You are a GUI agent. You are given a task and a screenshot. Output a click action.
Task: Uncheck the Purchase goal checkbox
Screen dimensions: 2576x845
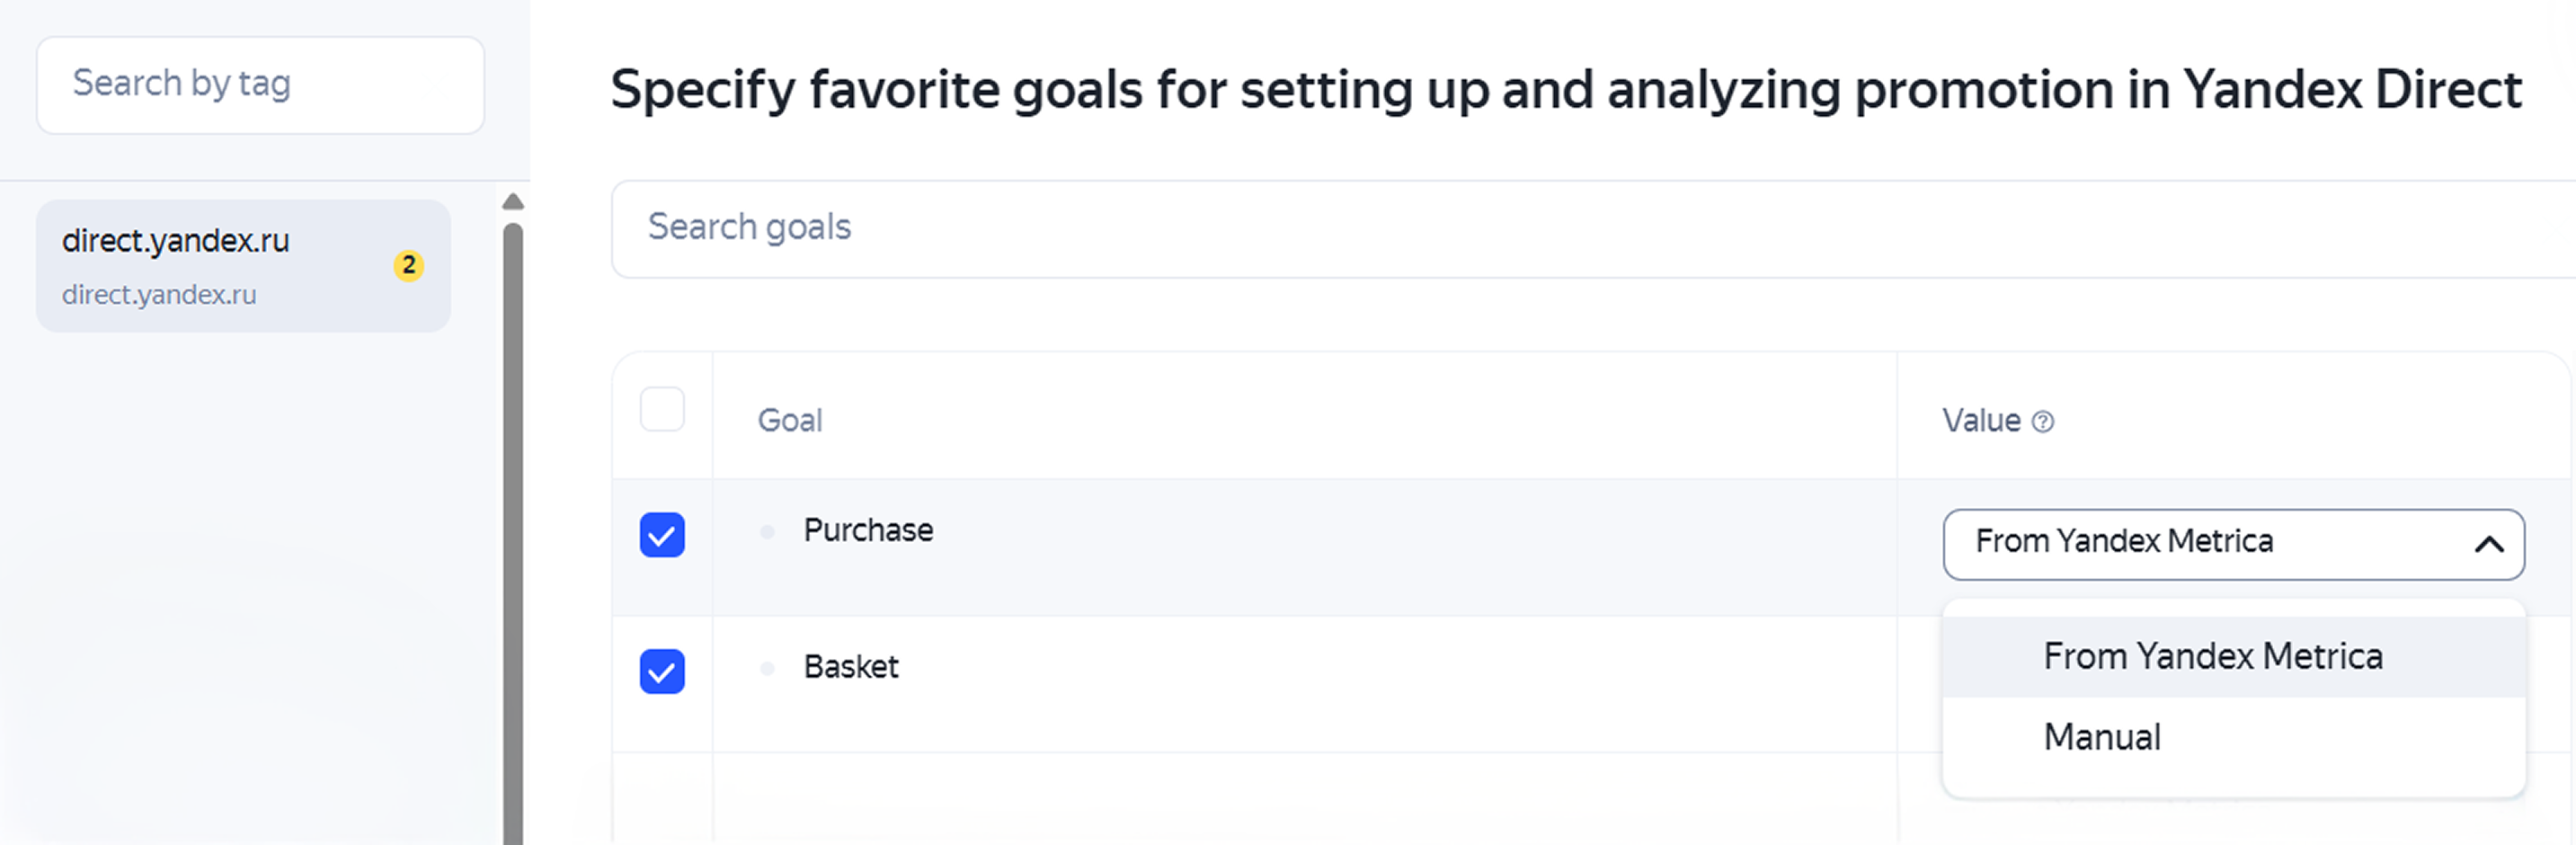[x=662, y=535]
